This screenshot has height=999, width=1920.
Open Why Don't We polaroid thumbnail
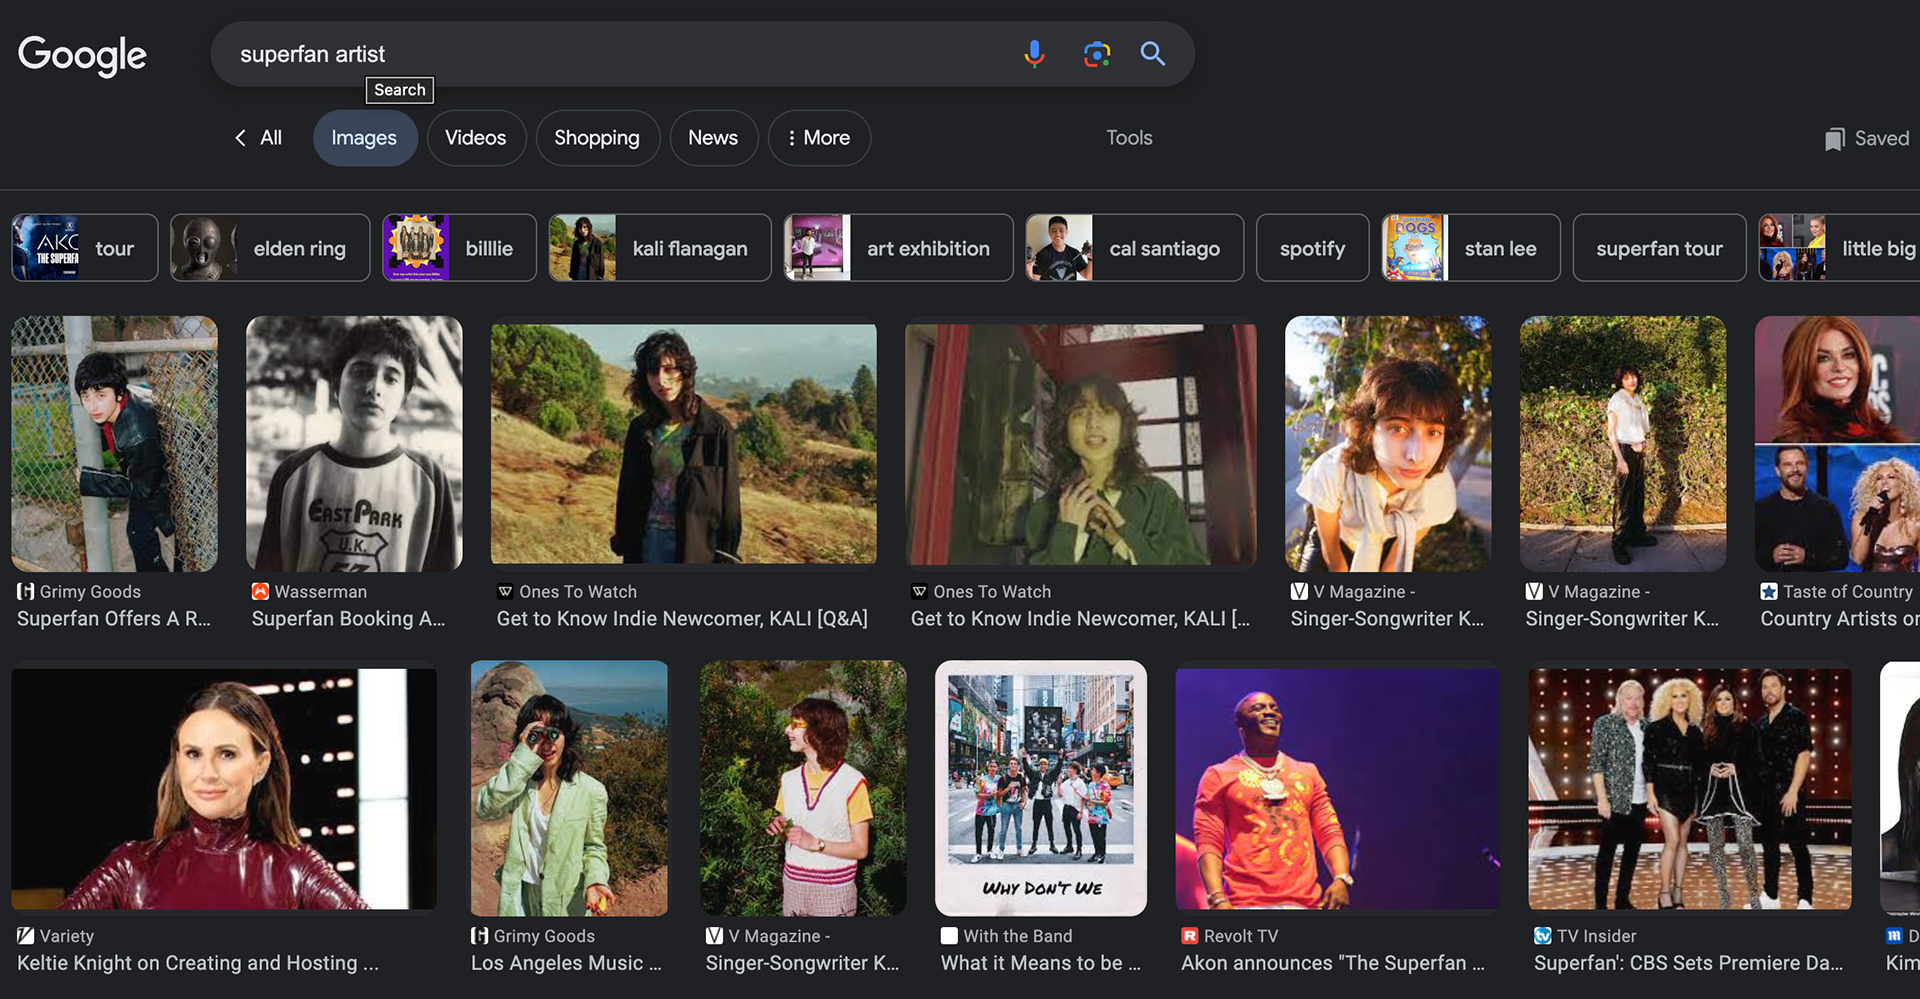[1041, 788]
